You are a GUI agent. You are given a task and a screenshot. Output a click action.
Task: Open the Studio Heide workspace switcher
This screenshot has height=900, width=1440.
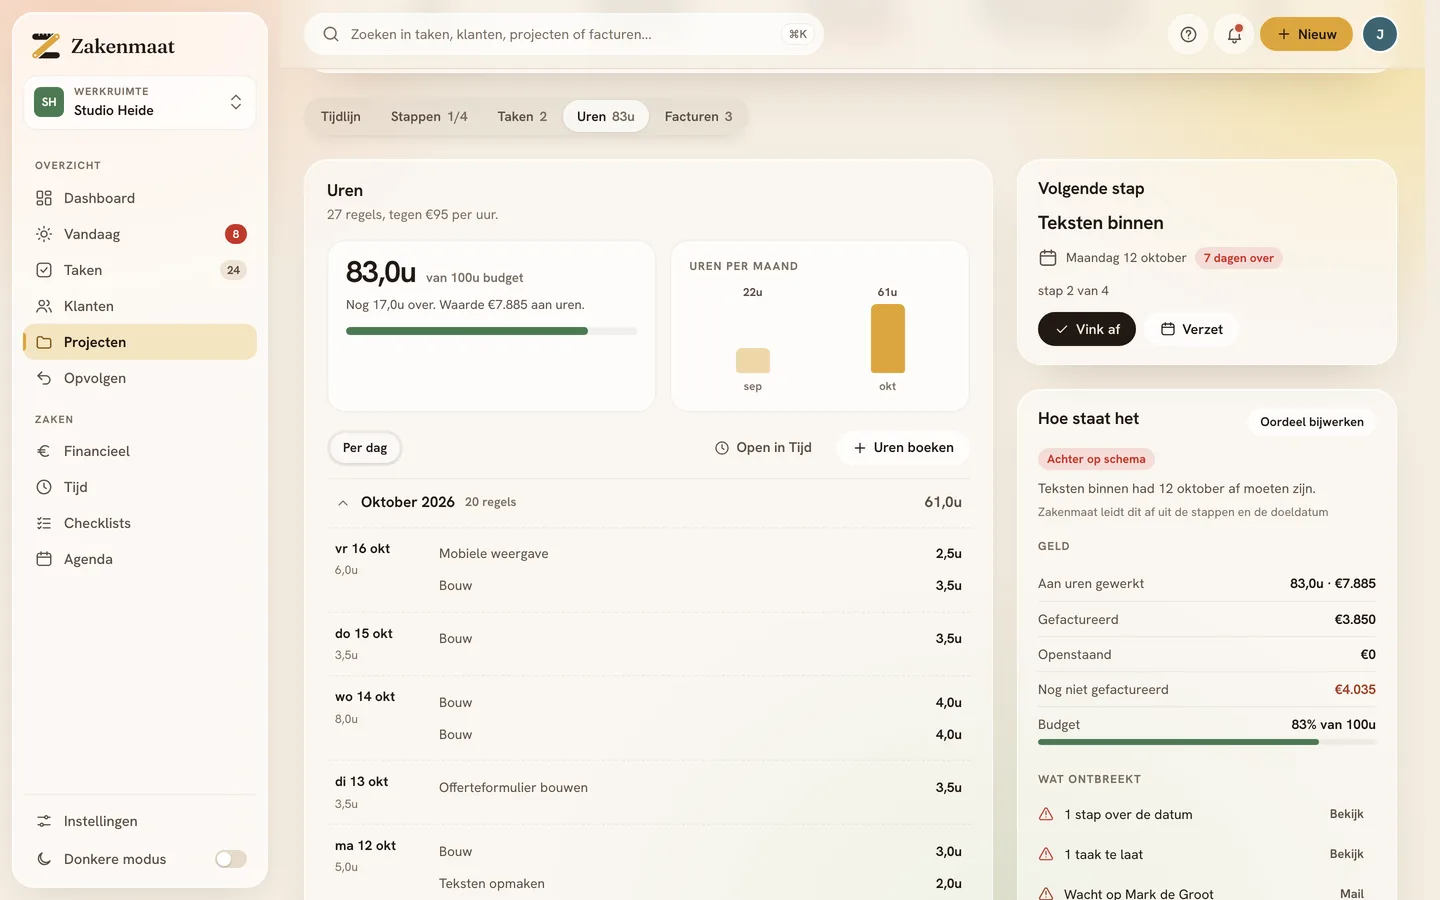[x=140, y=102]
